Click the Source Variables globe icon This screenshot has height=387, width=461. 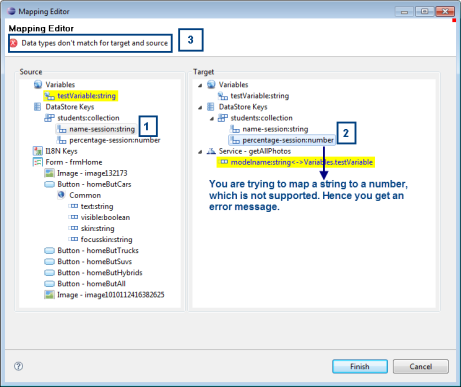[38, 84]
